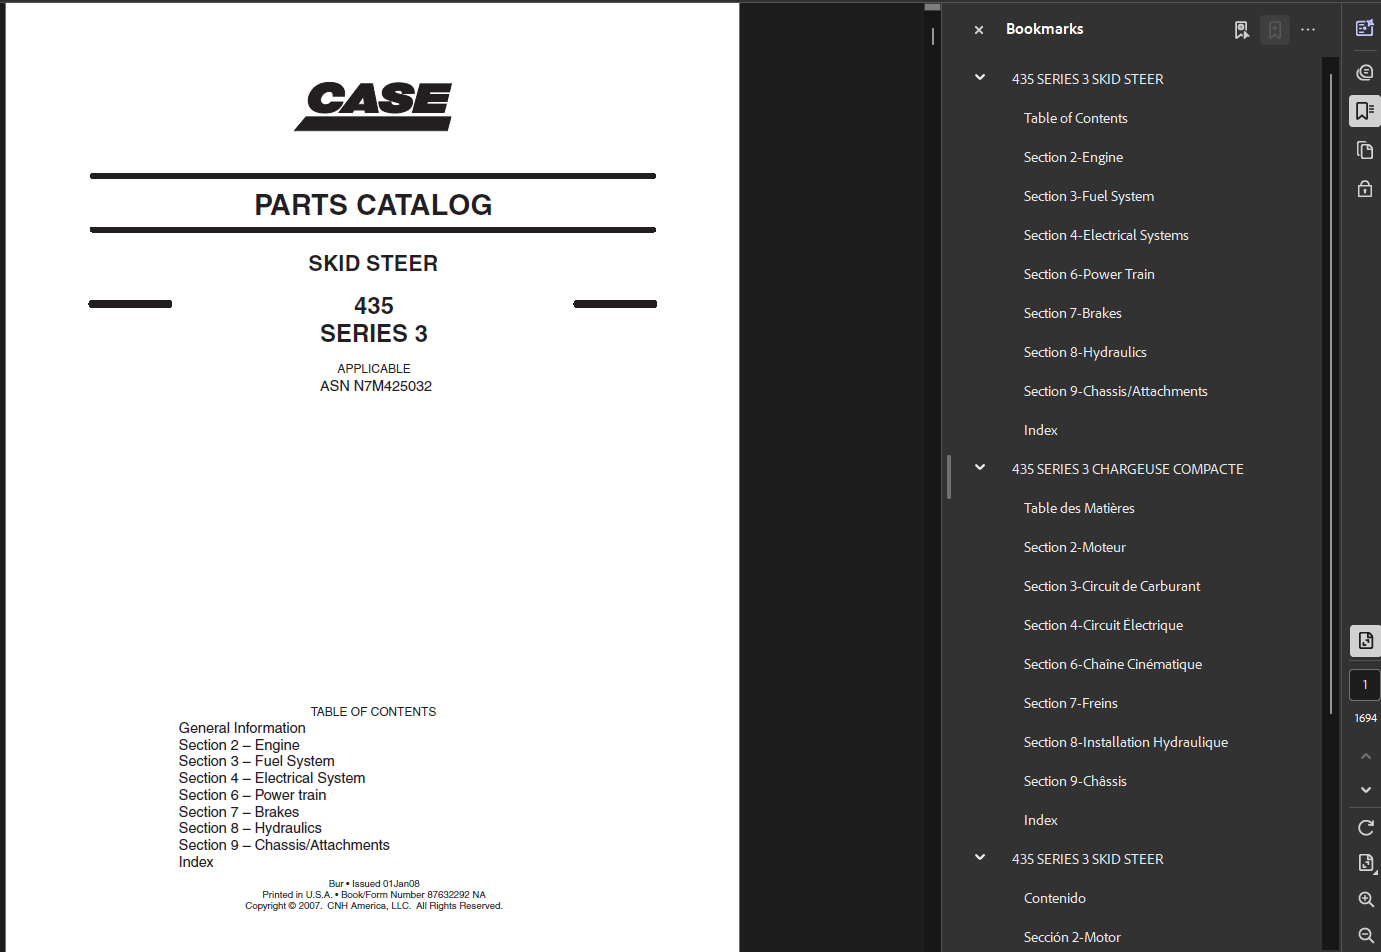Open the comments panel icon
The image size is (1381, 952).
click(x=1364, y=72)
